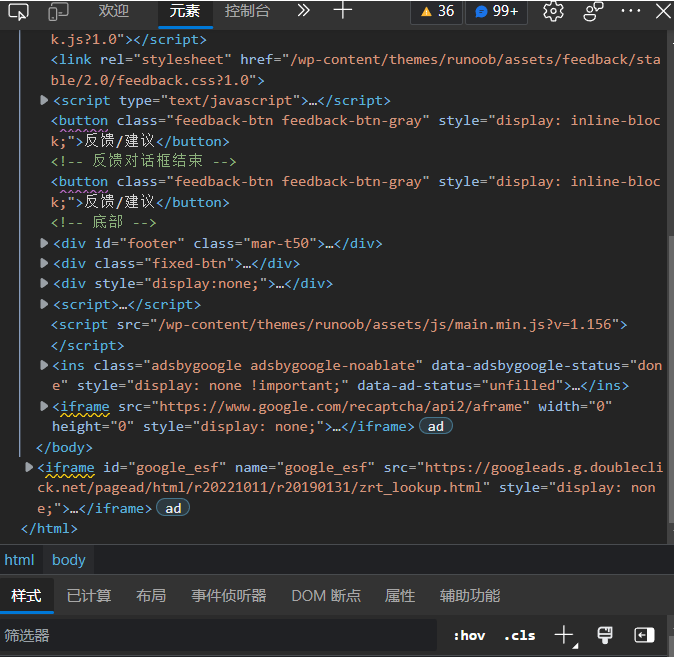Activate the inspect element picker icon

click(x=19, y=11)
